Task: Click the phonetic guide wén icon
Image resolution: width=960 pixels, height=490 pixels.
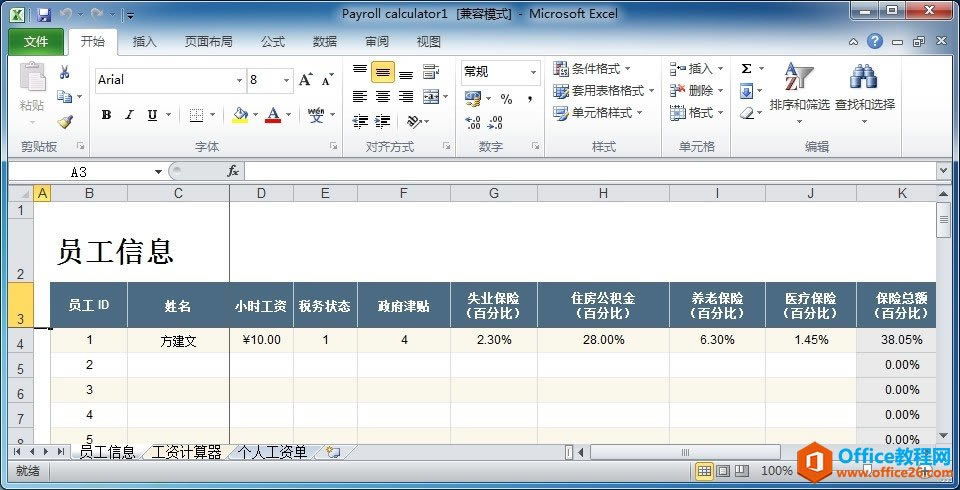Action: (316, 115)
